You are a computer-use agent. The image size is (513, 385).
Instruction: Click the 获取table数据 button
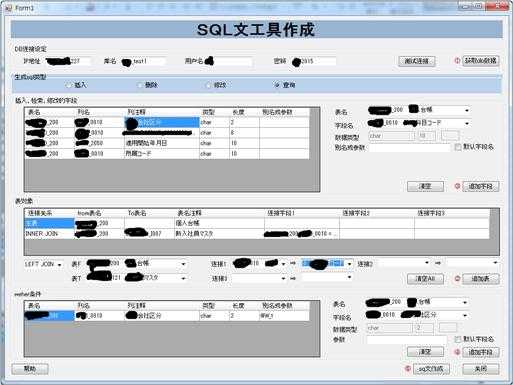pos(481,61)
